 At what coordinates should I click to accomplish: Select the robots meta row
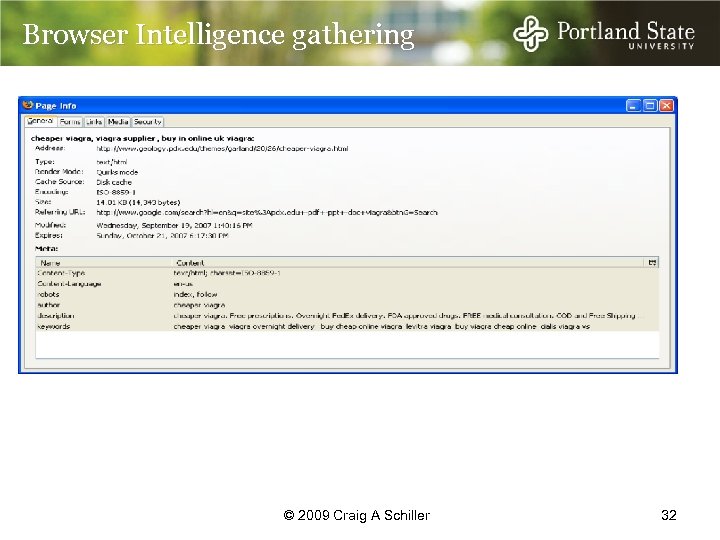(x=347, y=294)
